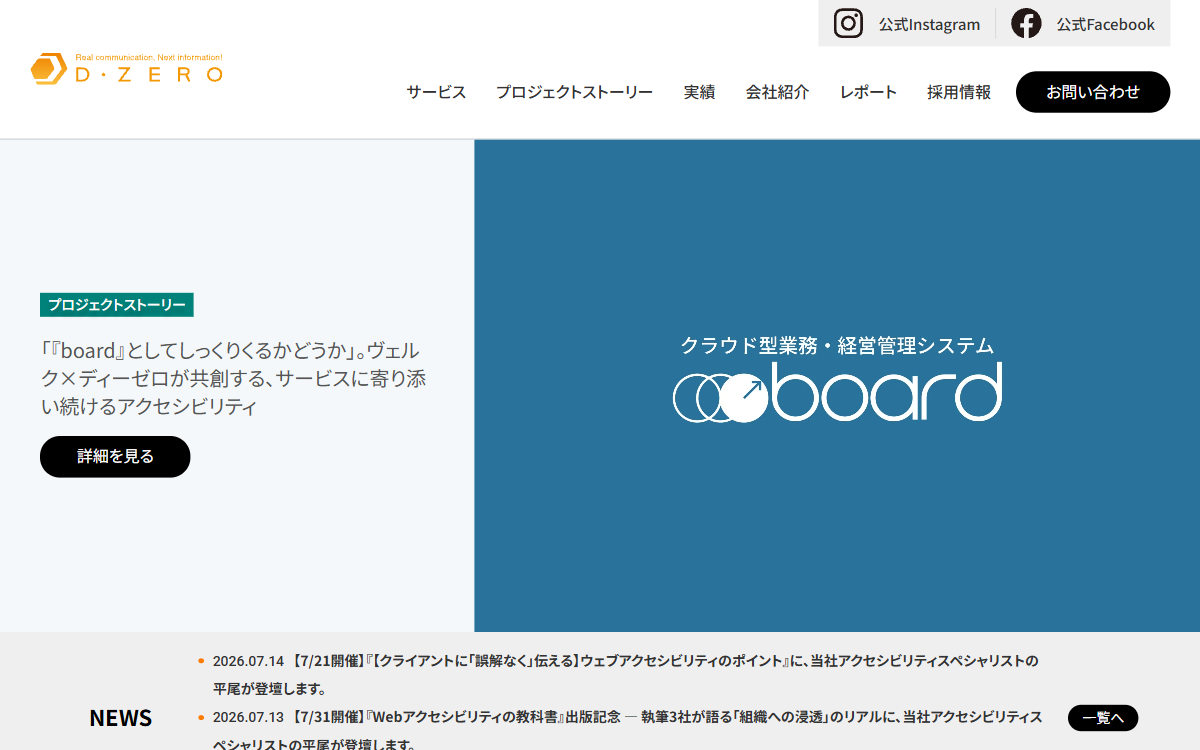Open the 2026.07.14 news item

[x=625, y=675]
